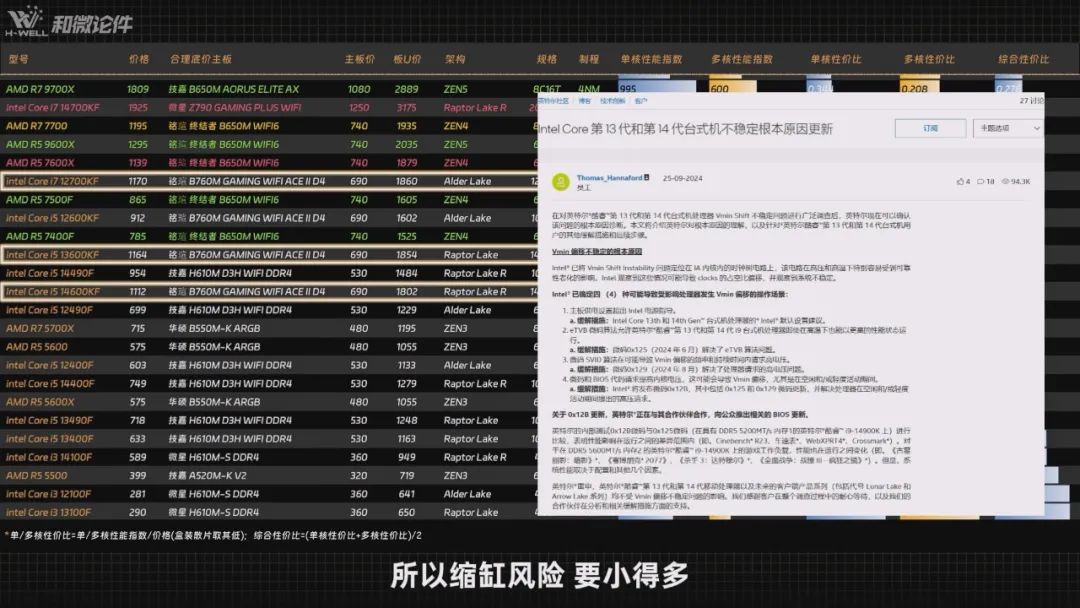The width and height of the screenshot is (1080, 608).
Task: Select the Intel Core i3 13100F row name
Action: click(x=48, y=512)
